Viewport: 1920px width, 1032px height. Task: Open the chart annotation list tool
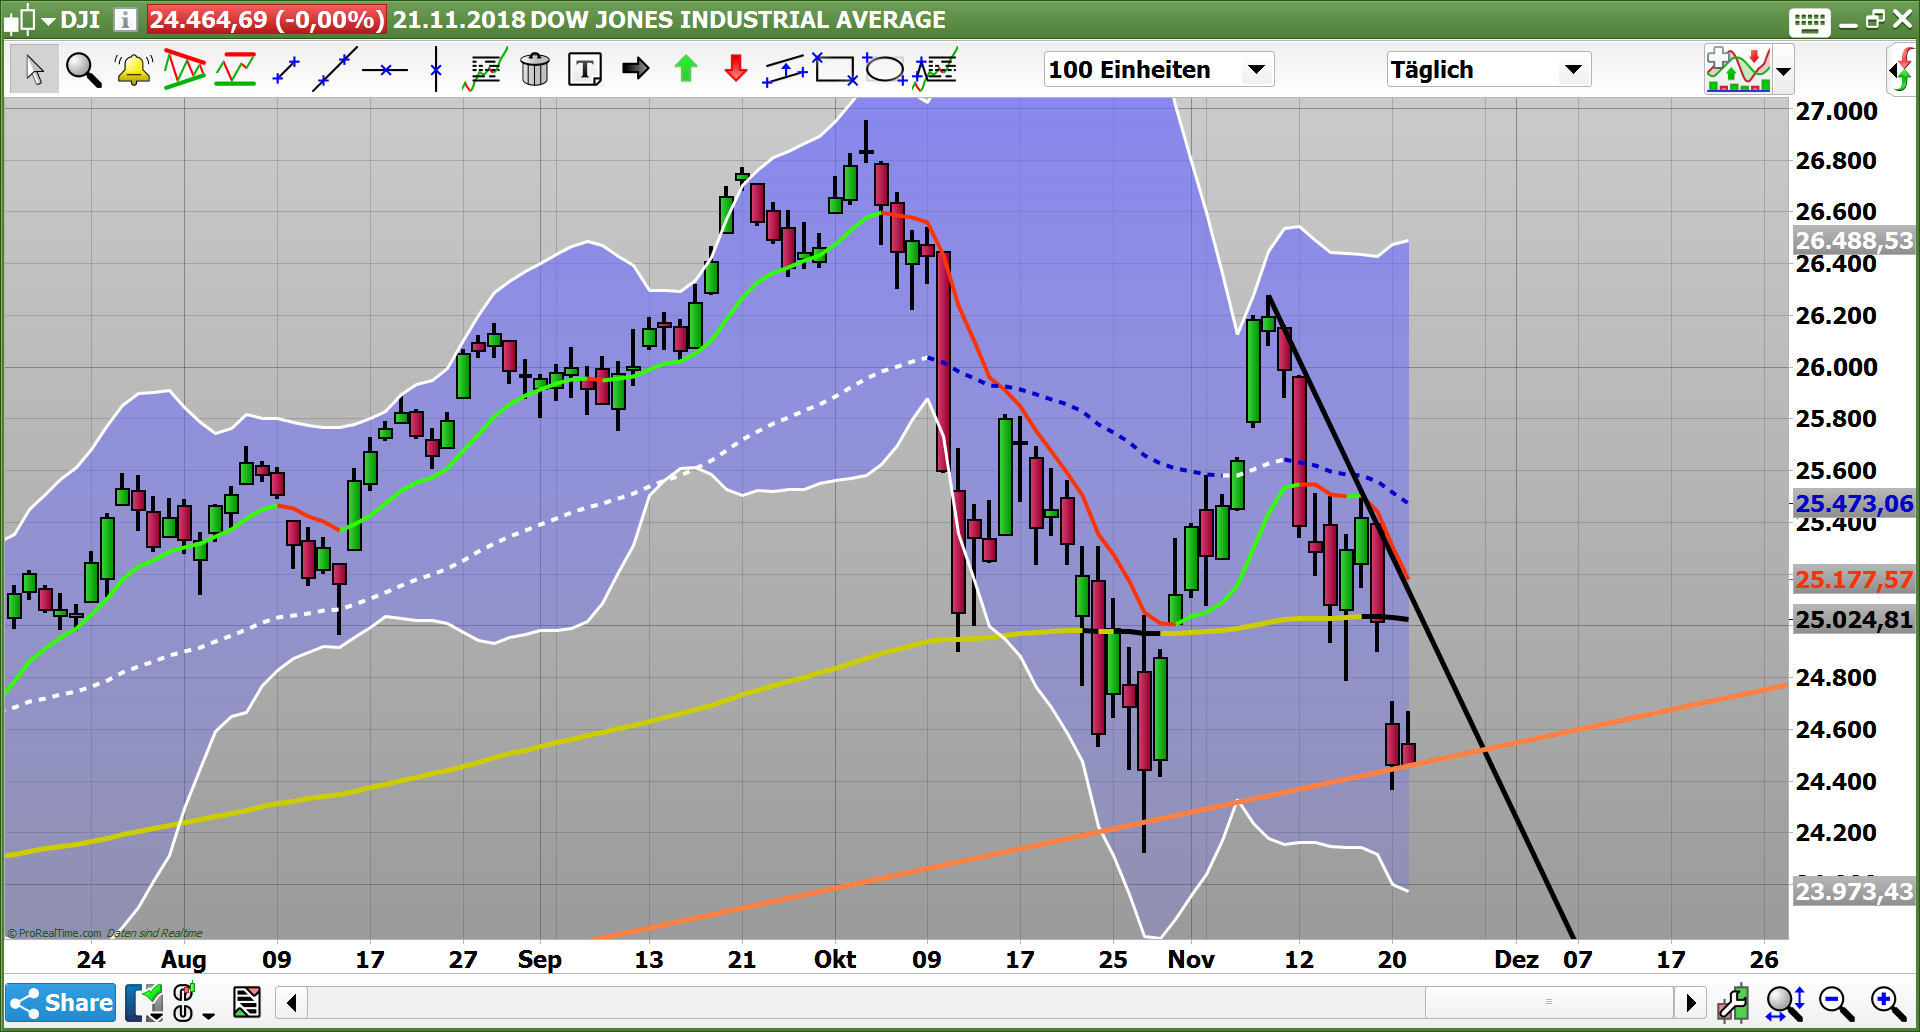[x=485, y=70]
